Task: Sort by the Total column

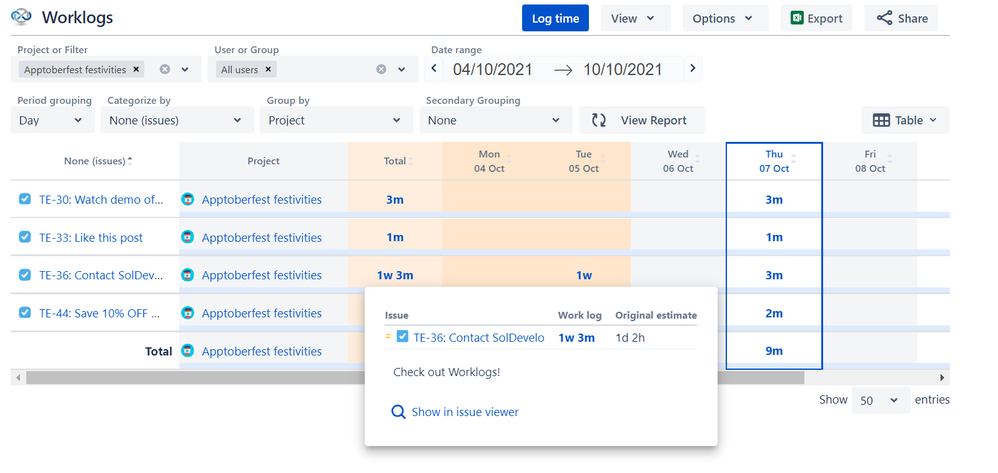Action: click(x=410, y=161)
